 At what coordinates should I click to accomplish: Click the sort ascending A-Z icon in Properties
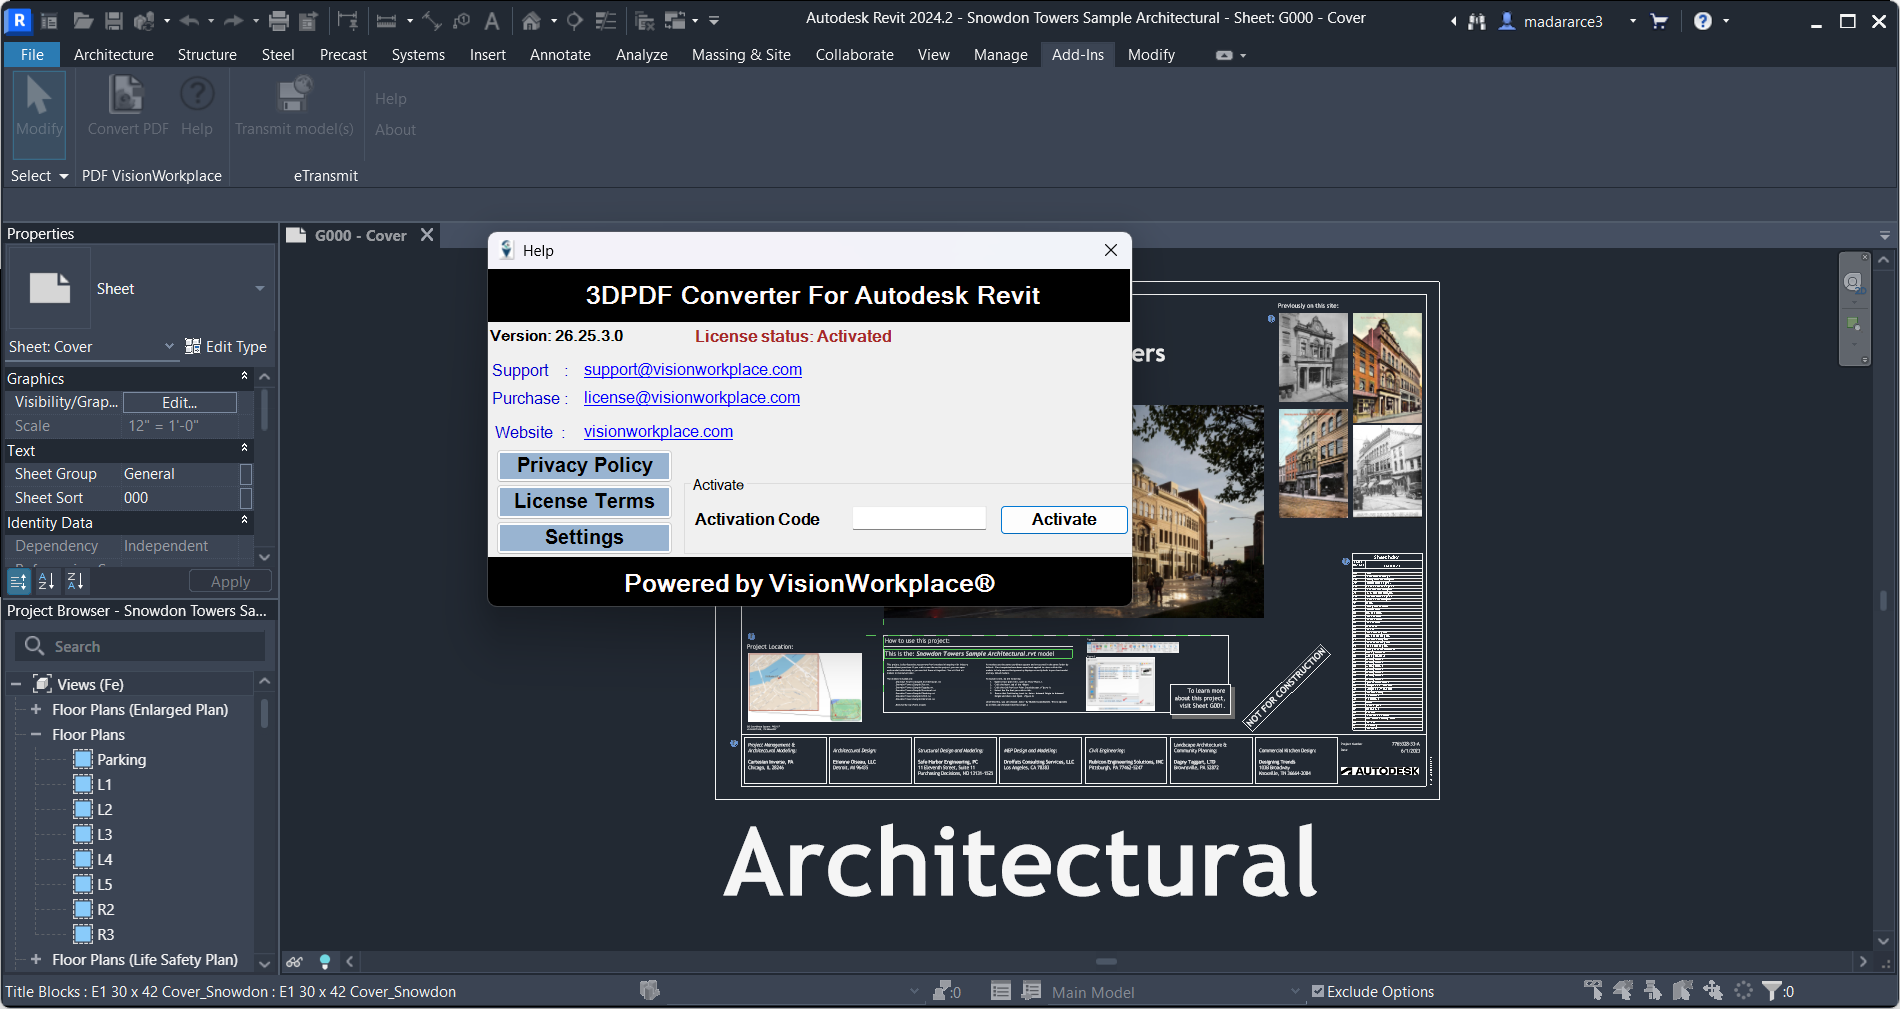click(47, 581)
